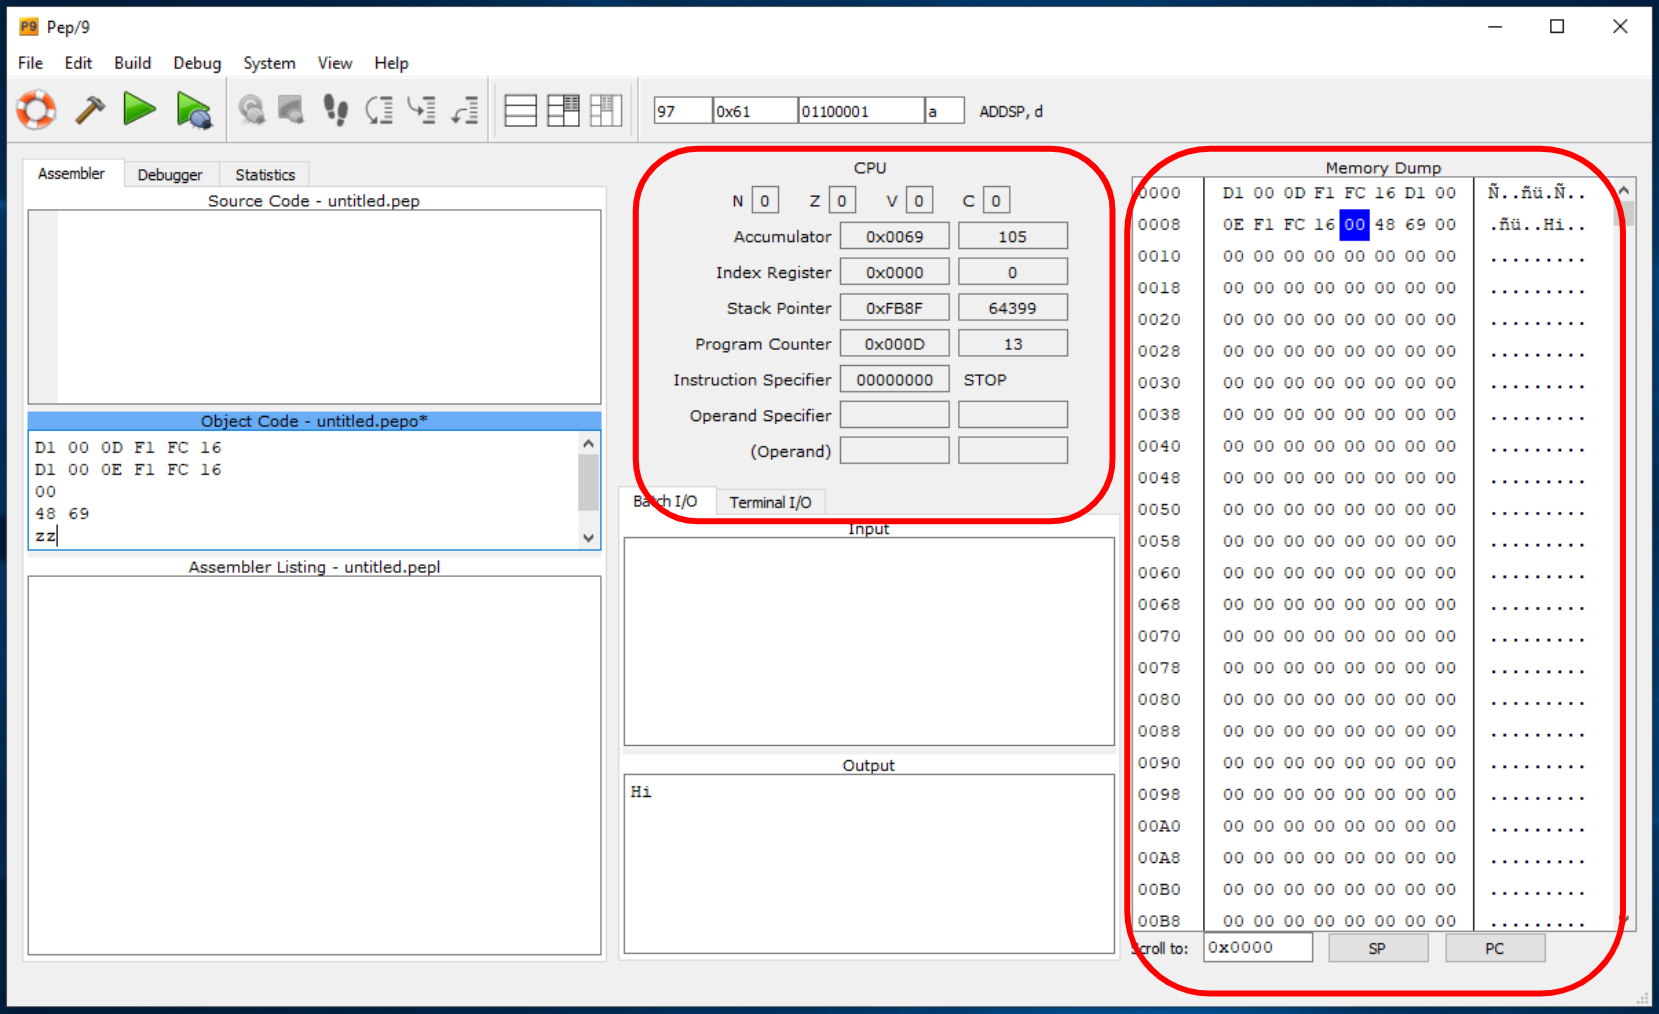Open the Terminal I/O tab
Image resolution: width=1659 pixels, height=1014 pixels.
pyautogui.click(x=770, y=502)
